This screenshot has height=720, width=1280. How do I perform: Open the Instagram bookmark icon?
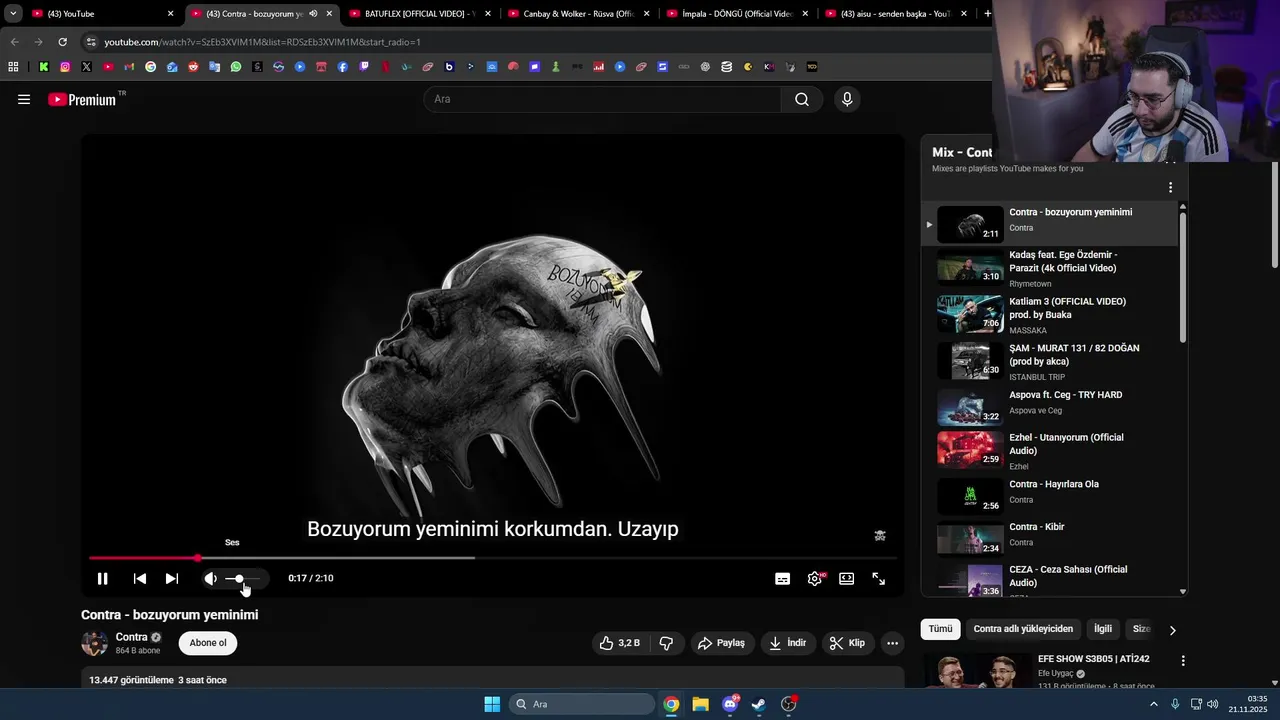65,67
